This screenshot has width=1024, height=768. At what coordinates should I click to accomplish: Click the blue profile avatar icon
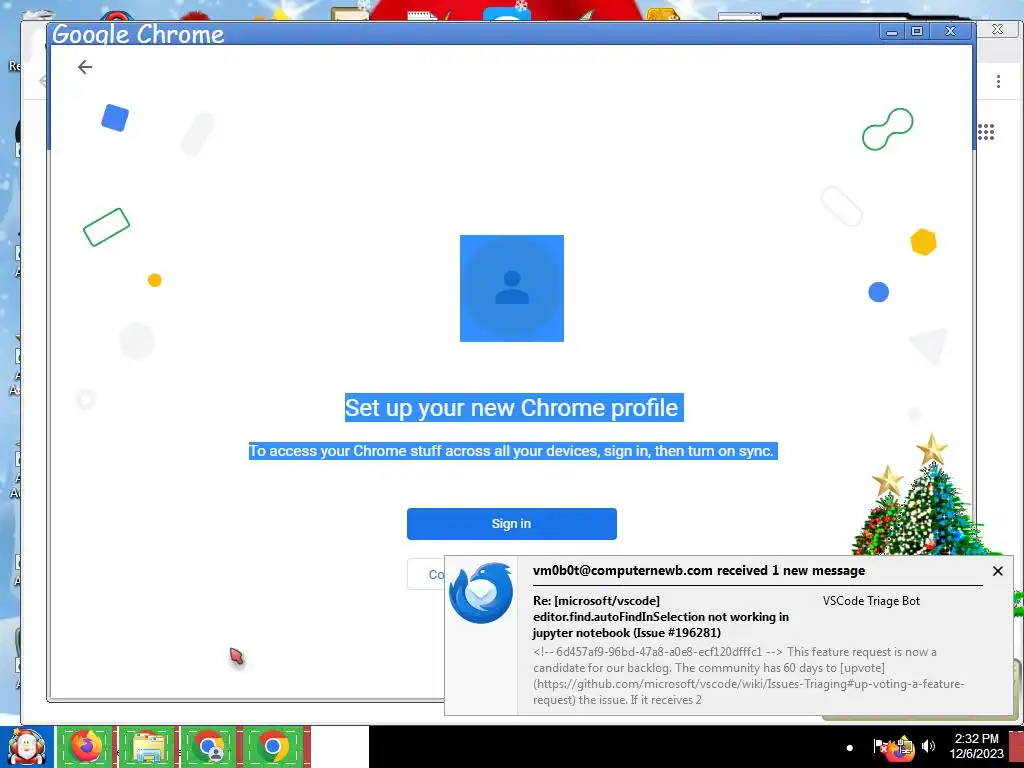click(512, 288)
